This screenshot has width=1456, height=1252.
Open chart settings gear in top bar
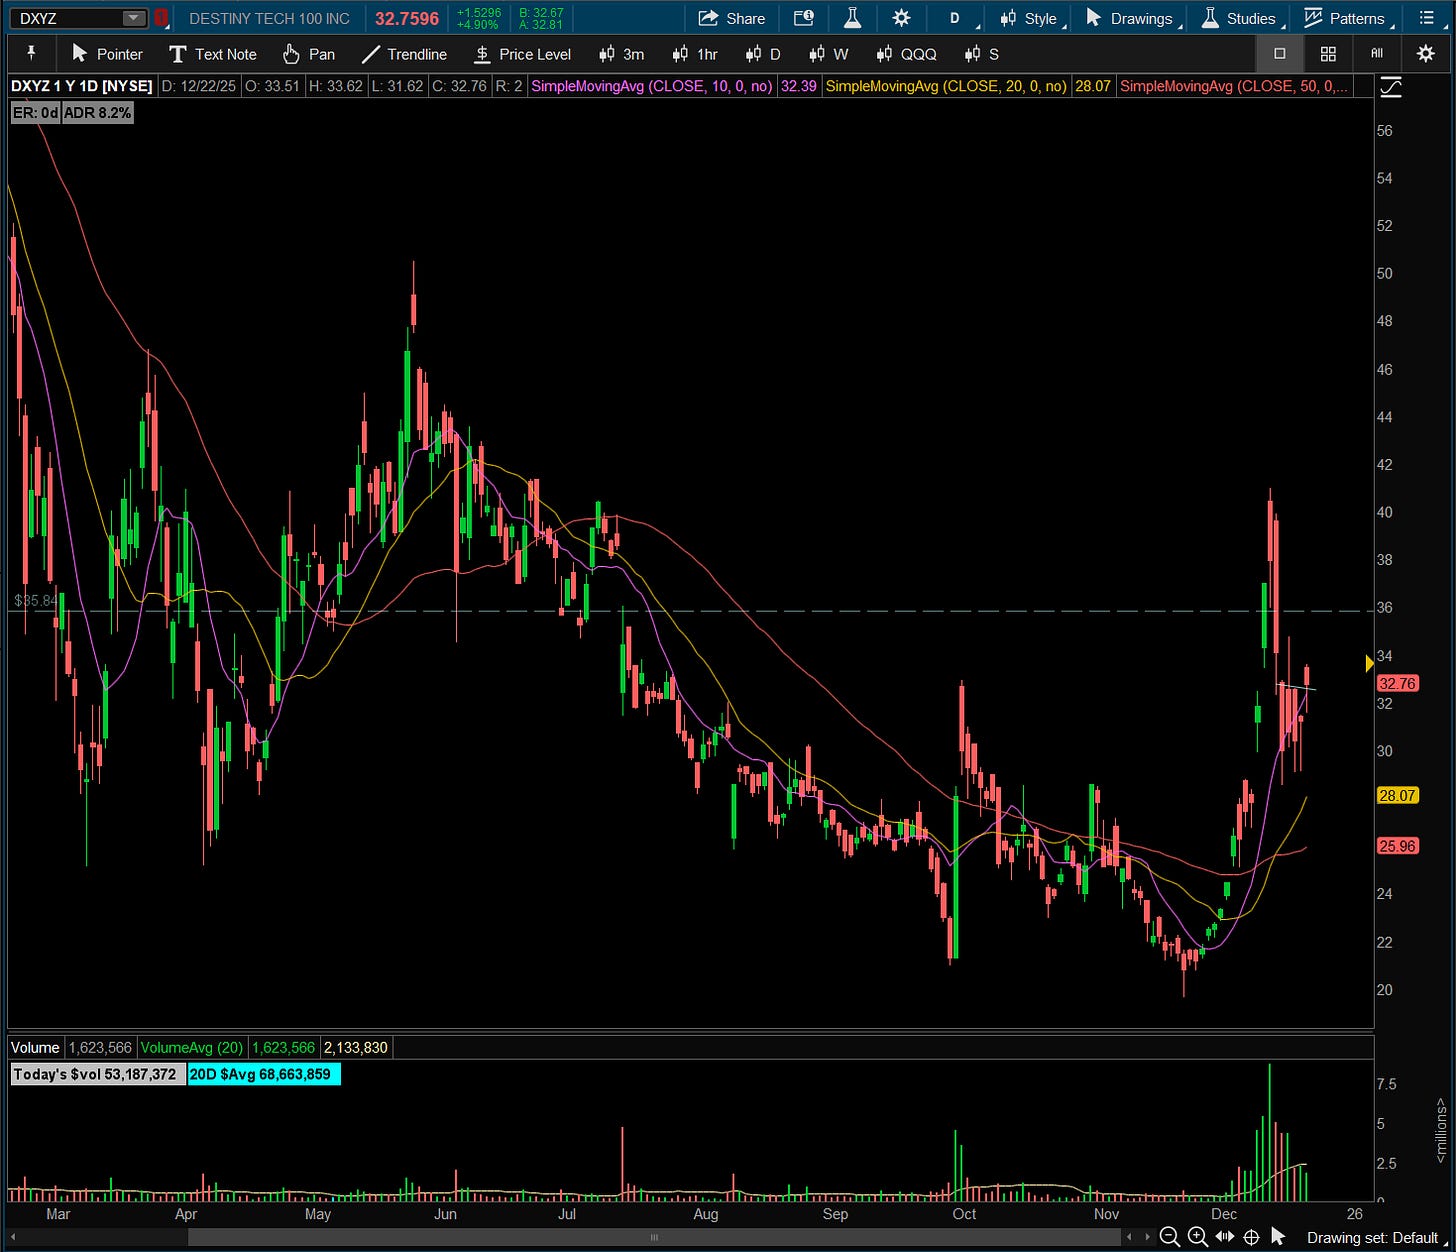pyautogui.click(x=901, y=18)
